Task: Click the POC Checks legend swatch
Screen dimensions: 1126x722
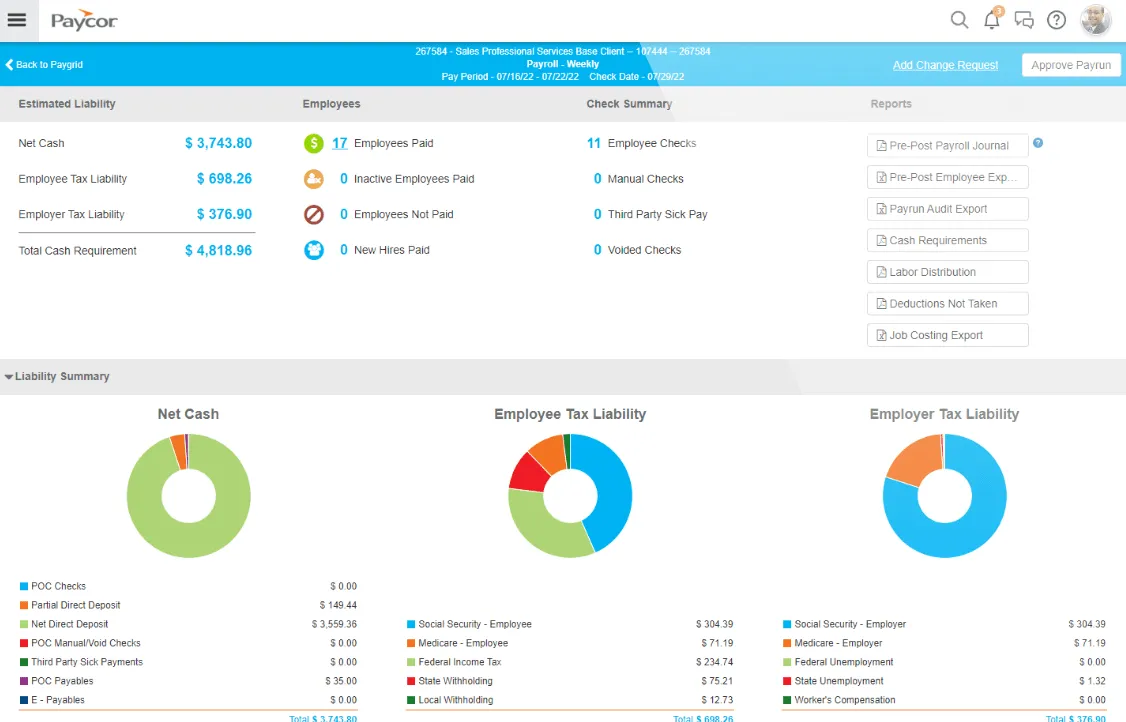Action: tap(24, 586)
